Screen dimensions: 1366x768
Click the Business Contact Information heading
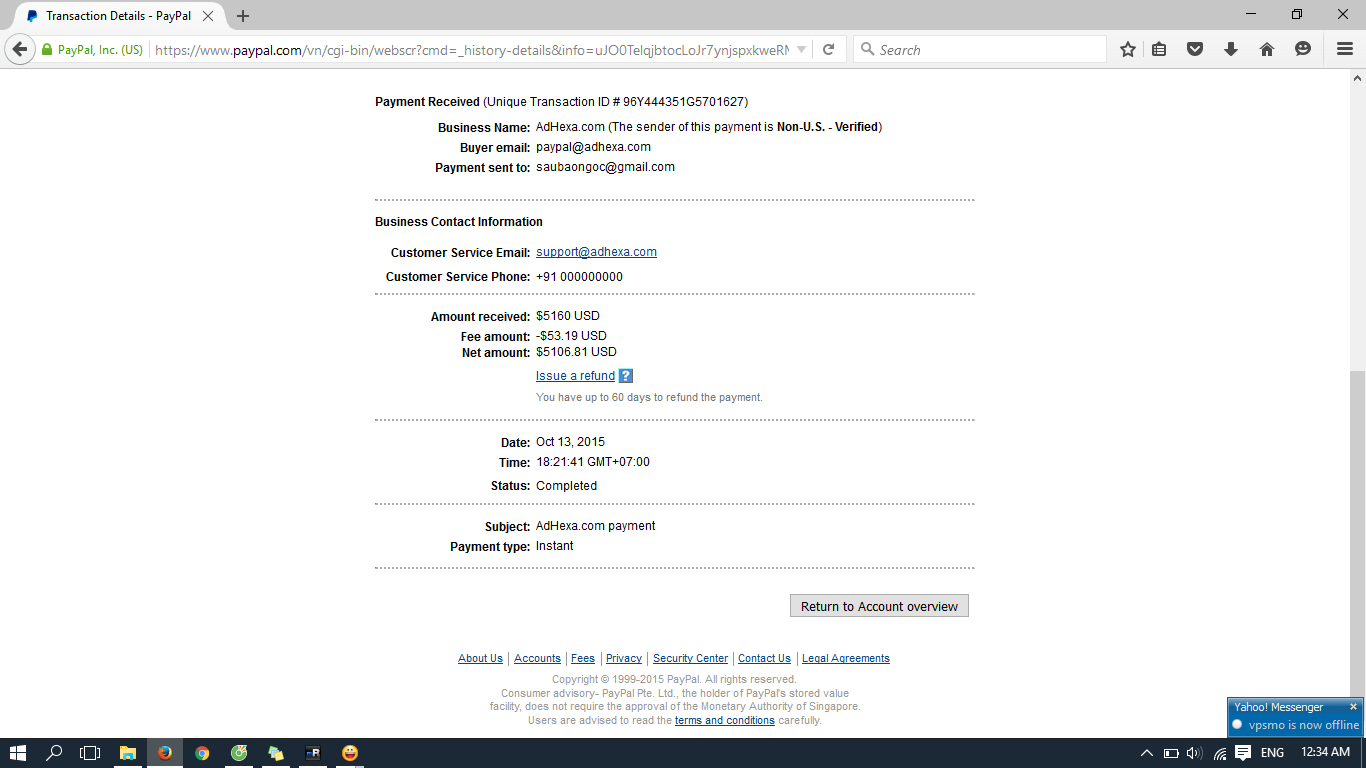pos(459,222)
